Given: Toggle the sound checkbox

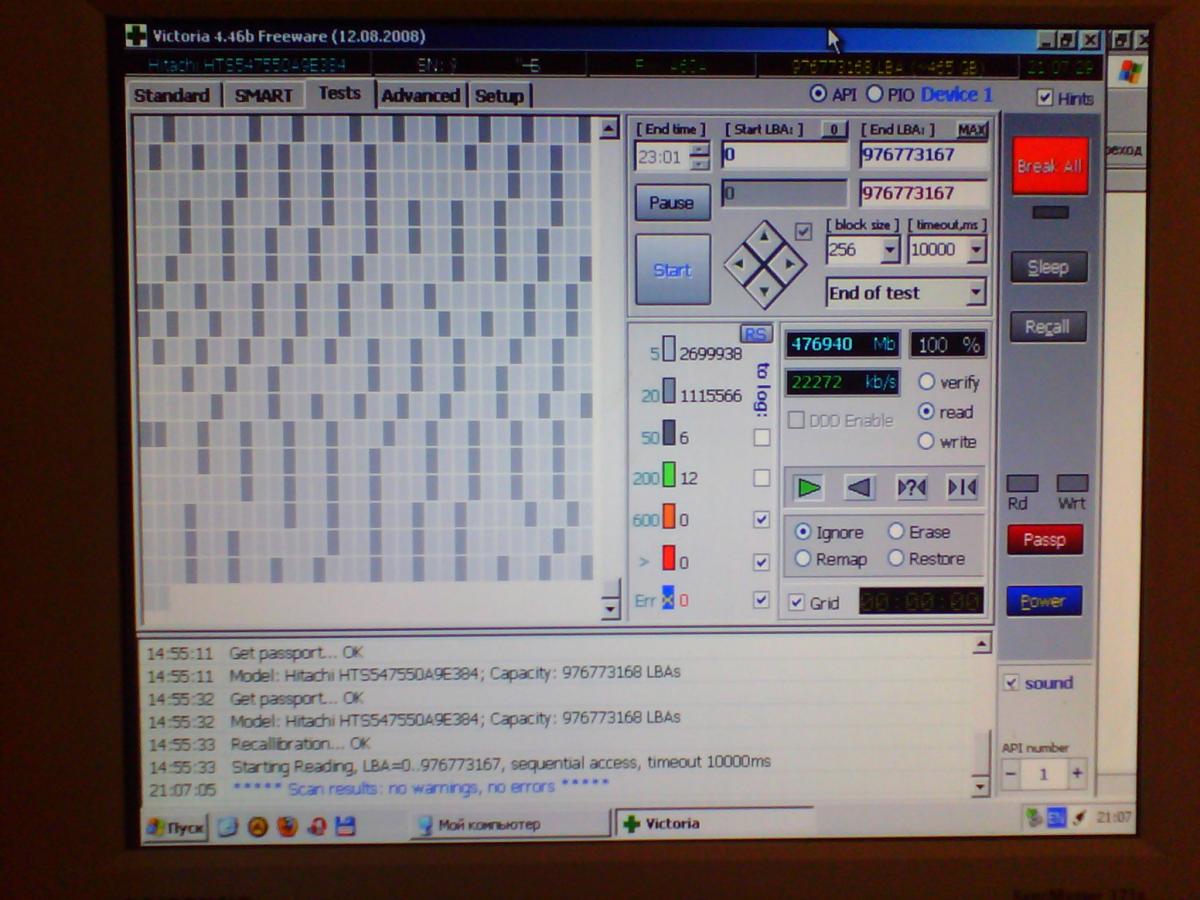Looking at the screenshot, I should 1012,682.
